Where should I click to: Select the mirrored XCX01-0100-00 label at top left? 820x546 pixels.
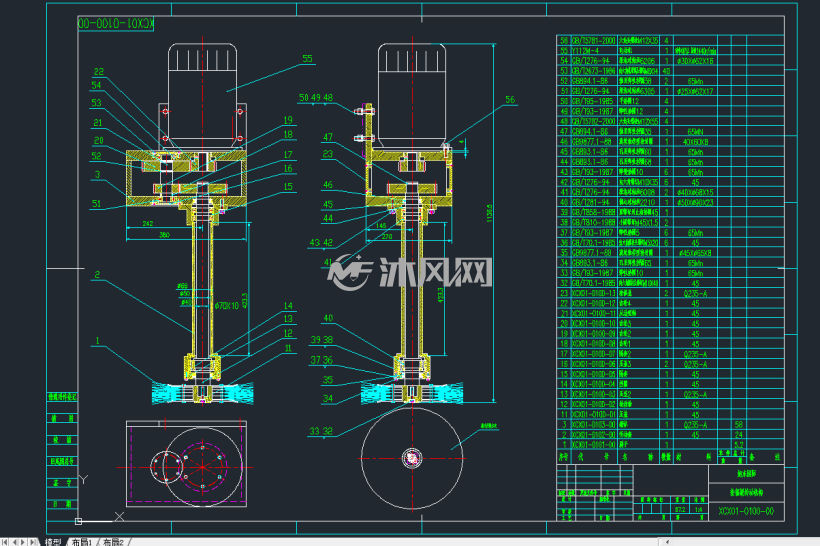[x=116, y=24]
